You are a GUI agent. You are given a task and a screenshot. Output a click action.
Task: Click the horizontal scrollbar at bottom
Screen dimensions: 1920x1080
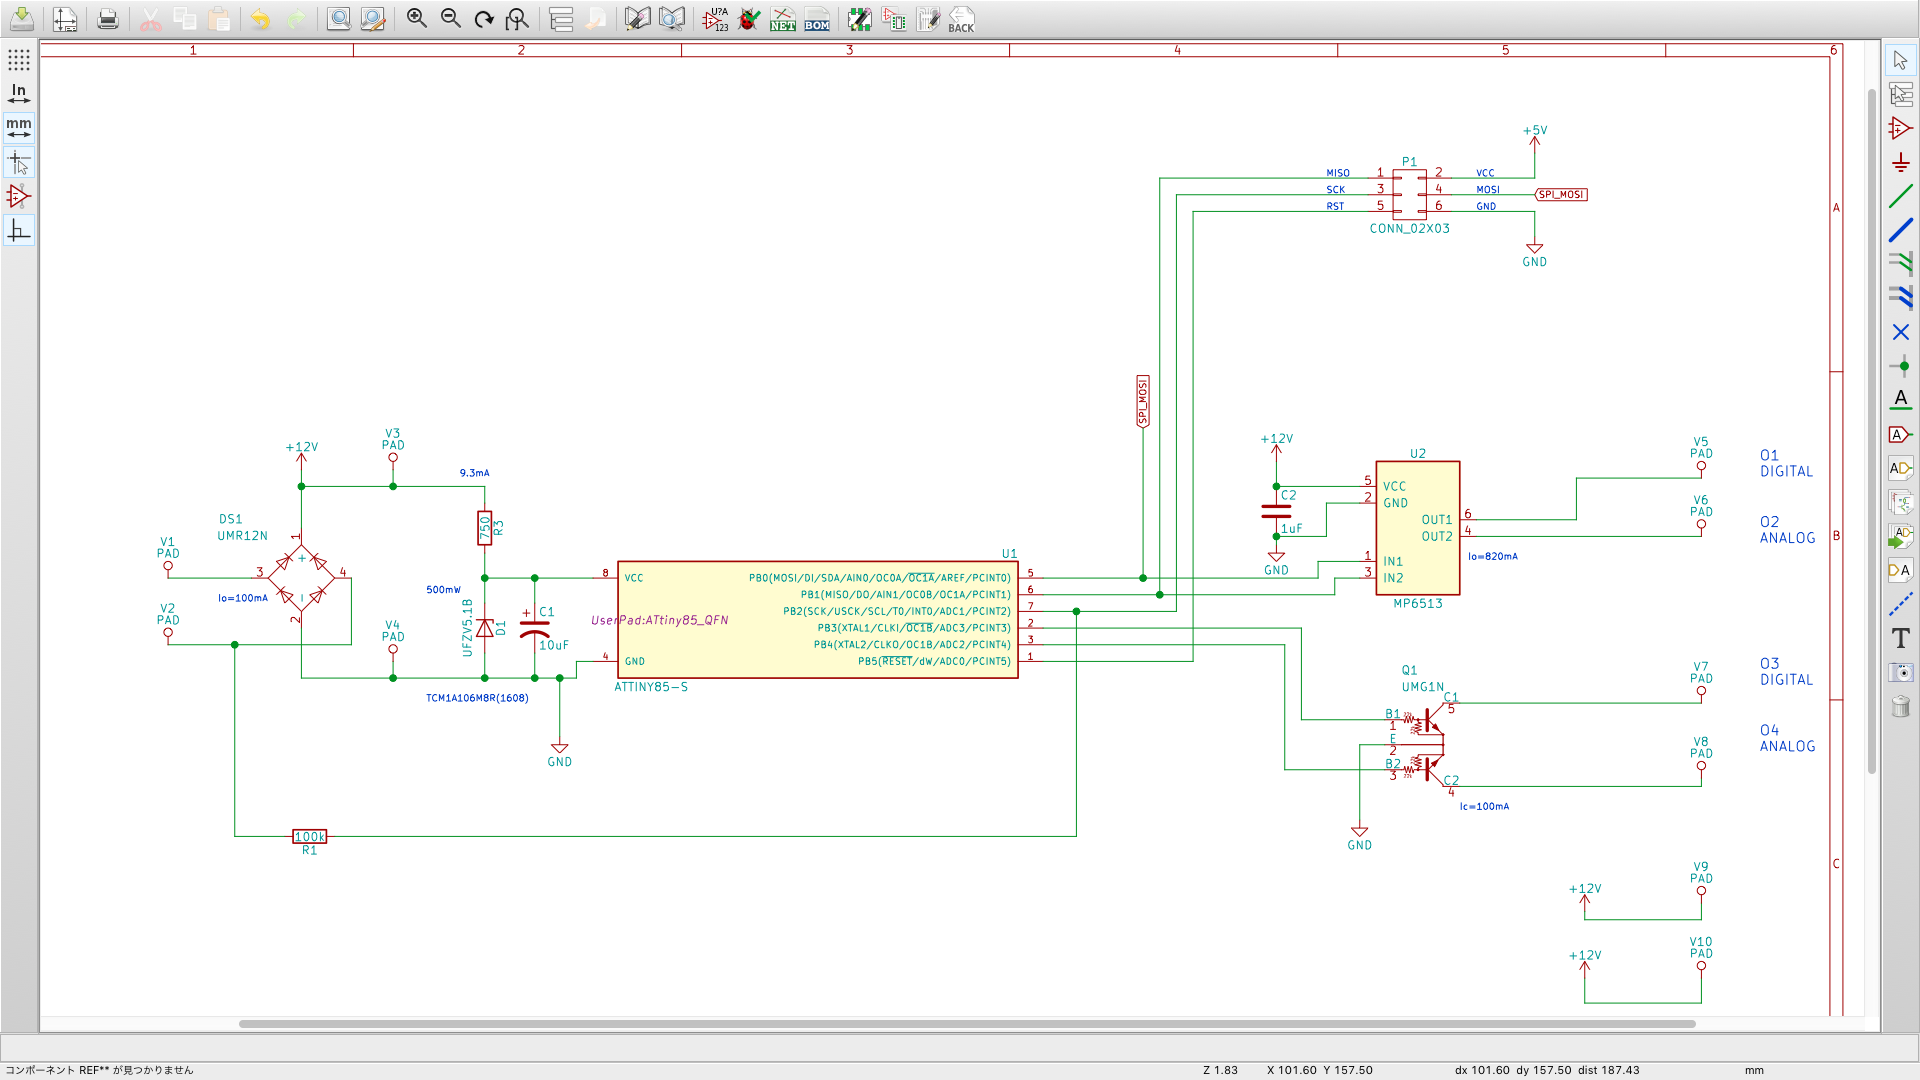966,1024
